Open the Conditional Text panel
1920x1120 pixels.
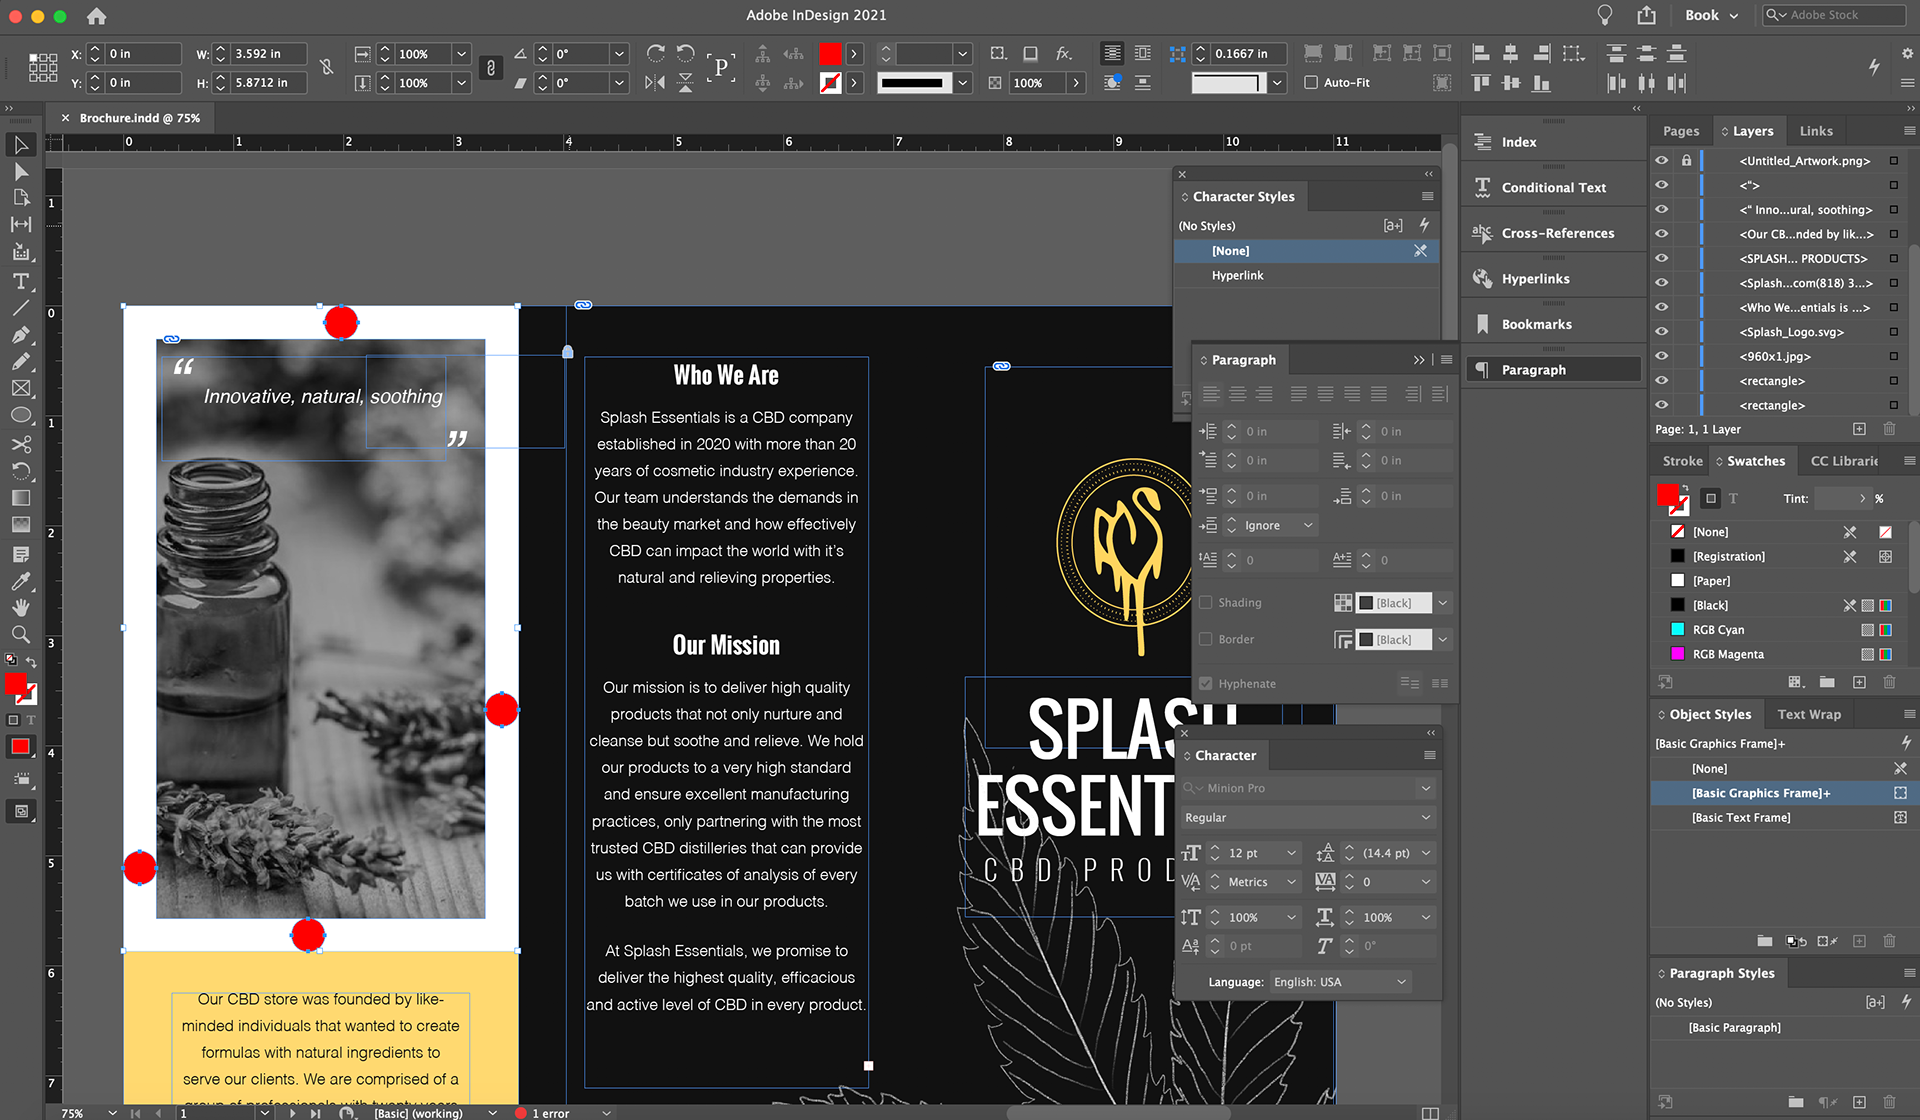click(x=1554, y=188)
